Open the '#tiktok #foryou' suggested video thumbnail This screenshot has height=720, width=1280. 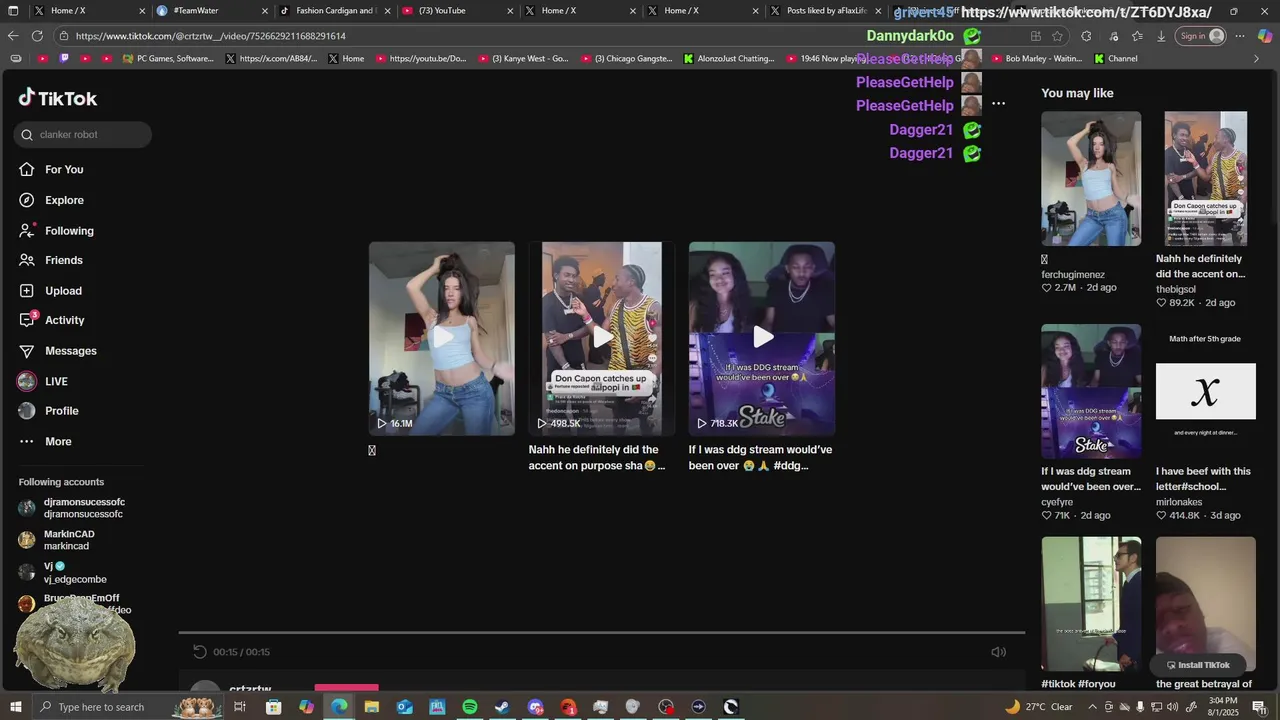[1091, 604]
